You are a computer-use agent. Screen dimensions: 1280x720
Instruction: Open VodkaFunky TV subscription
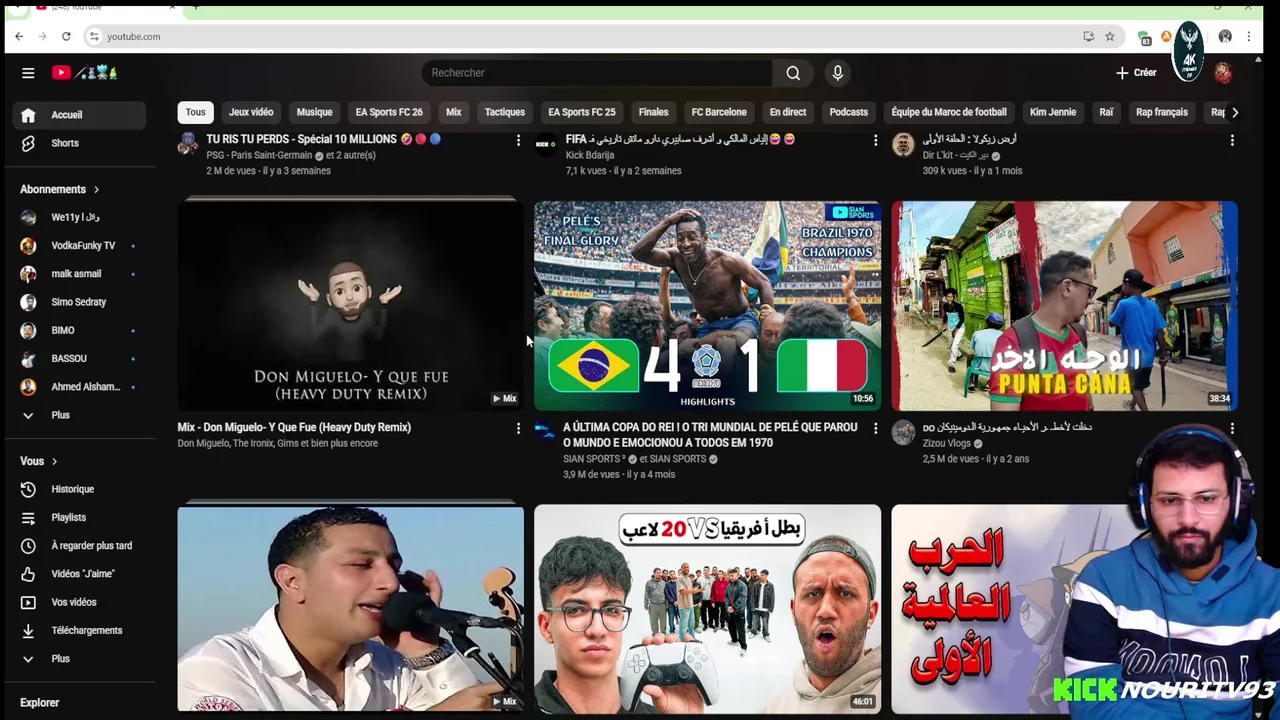[80, 245]
